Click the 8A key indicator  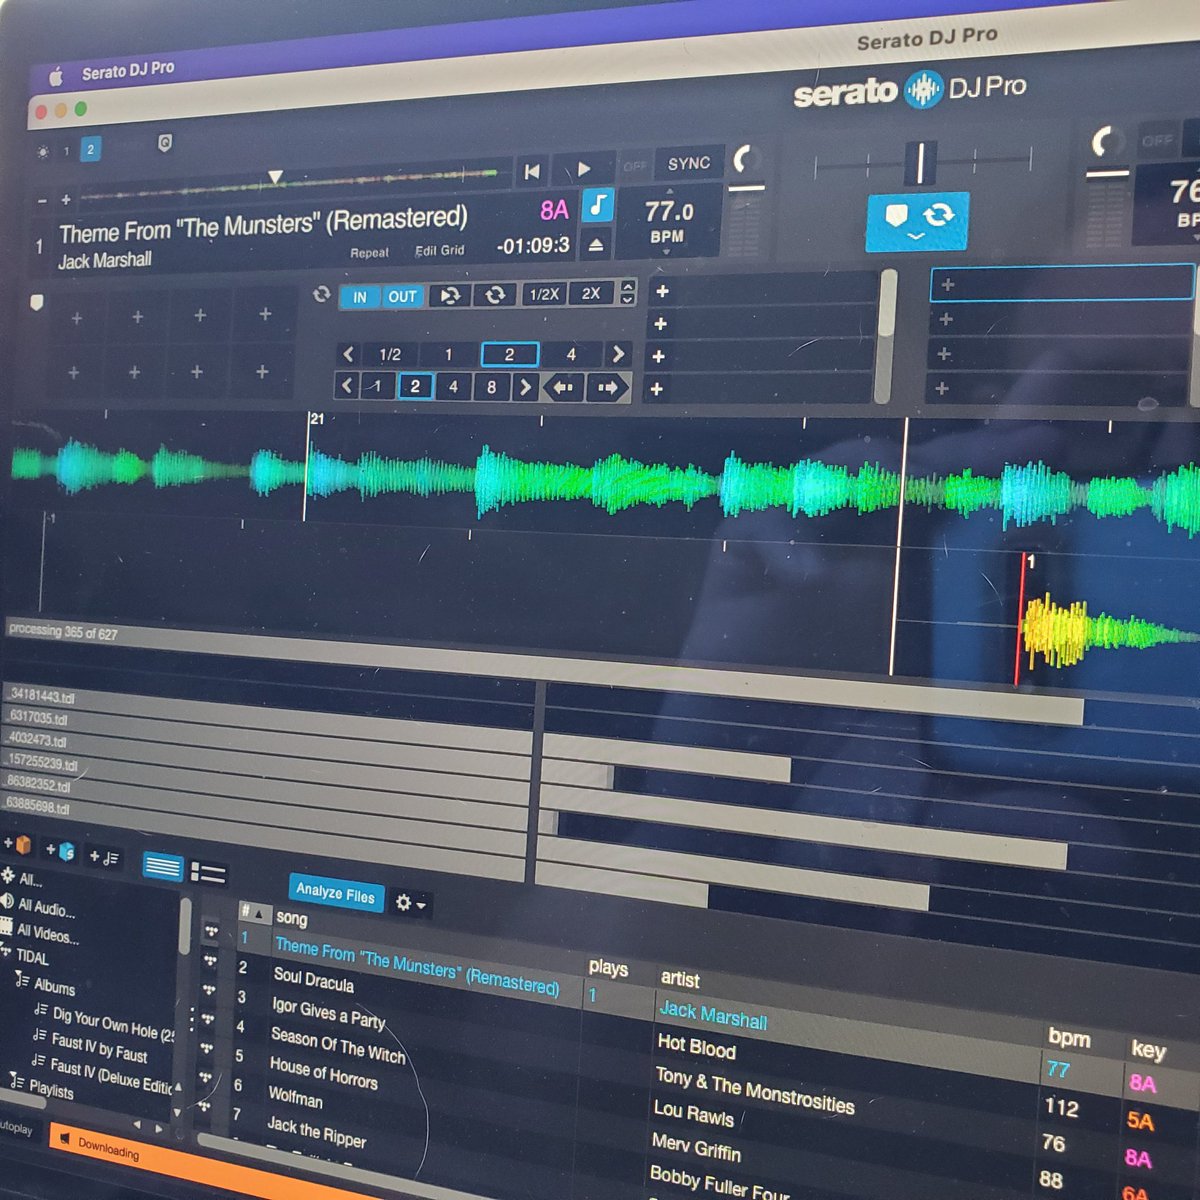tap(554, 209)
